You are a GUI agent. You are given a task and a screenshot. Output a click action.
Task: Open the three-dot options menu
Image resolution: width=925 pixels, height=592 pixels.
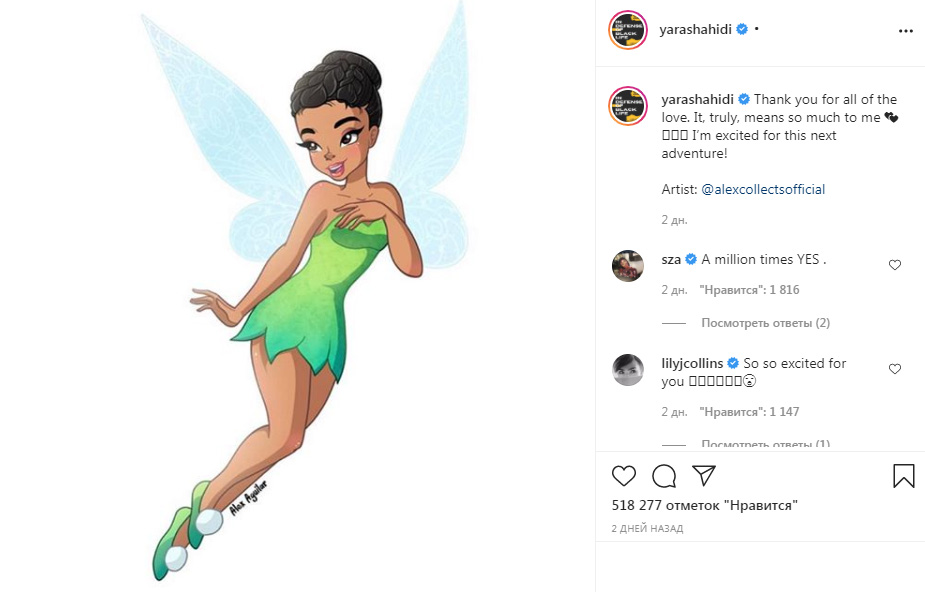[x=906, y=30]
